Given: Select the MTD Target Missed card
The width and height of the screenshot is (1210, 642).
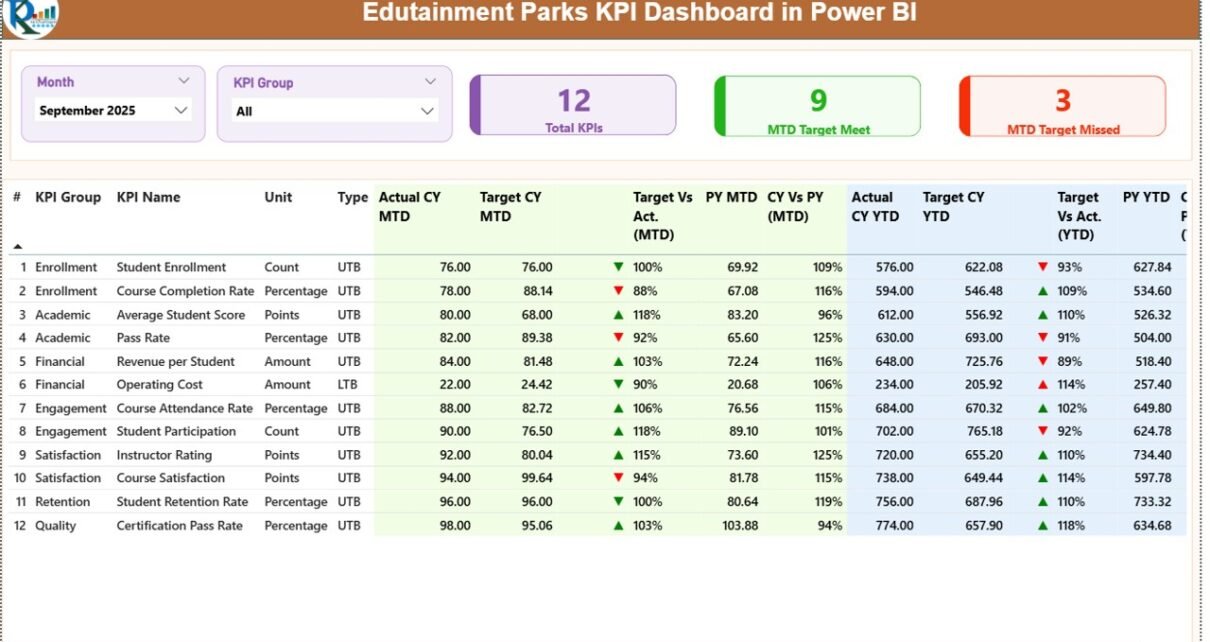Looking at the screenshot, I should [1063, 106].
